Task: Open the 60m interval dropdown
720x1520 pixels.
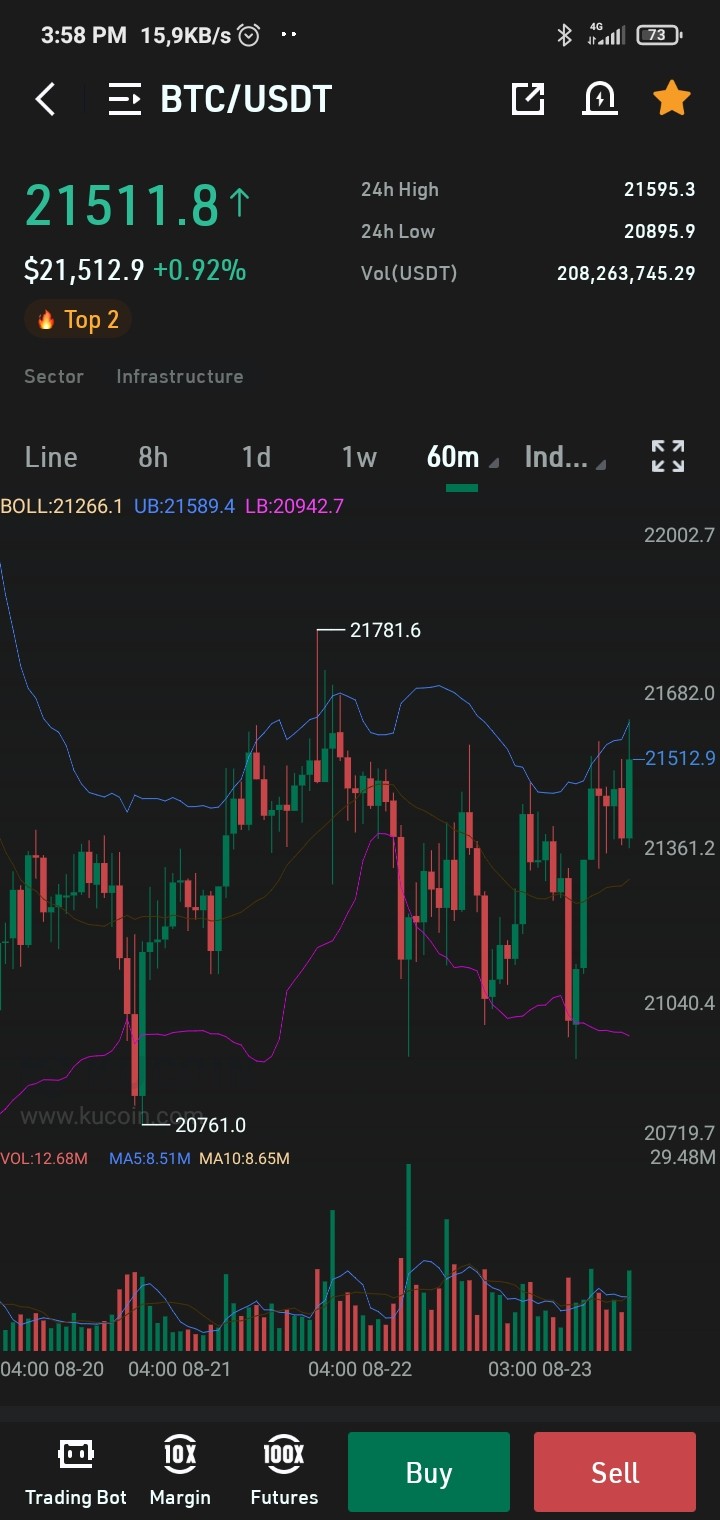Action: (461, 457)
